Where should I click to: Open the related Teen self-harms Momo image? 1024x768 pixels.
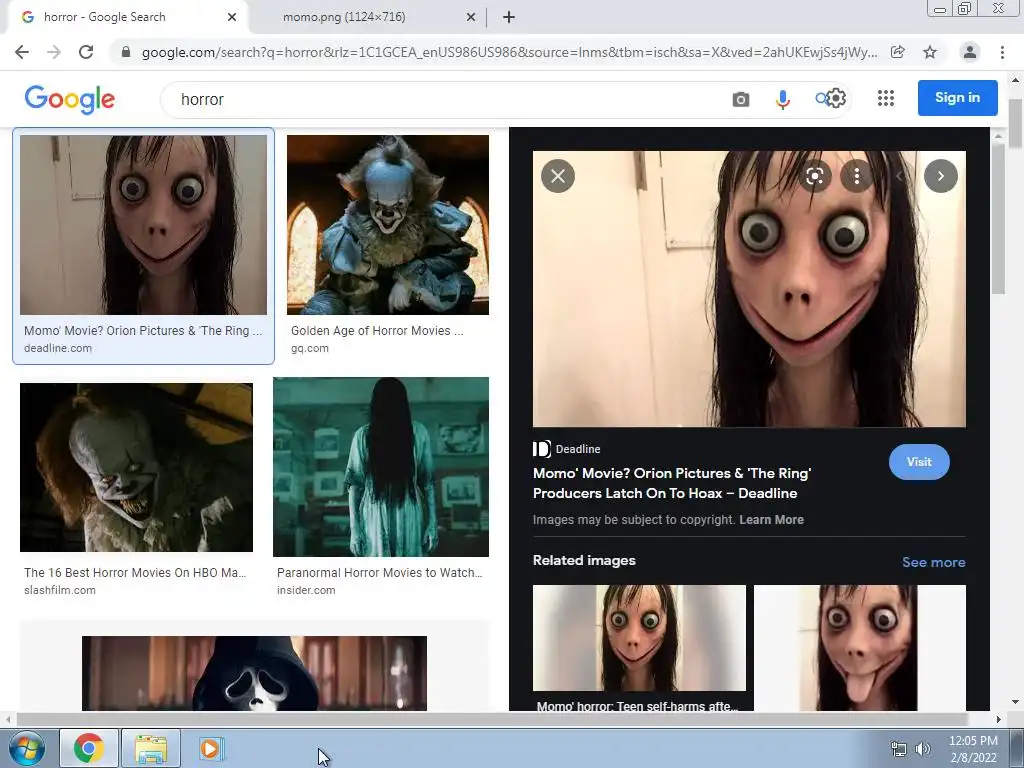(x=639, y=638)
